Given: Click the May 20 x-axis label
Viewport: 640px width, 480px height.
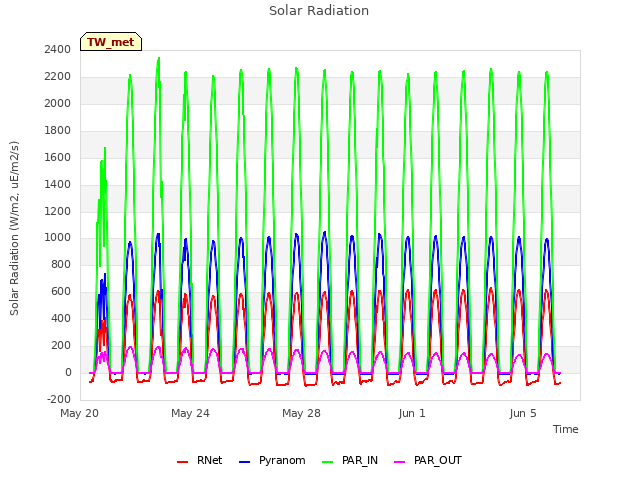Looking at the screenshot, I should coord(80,413).
